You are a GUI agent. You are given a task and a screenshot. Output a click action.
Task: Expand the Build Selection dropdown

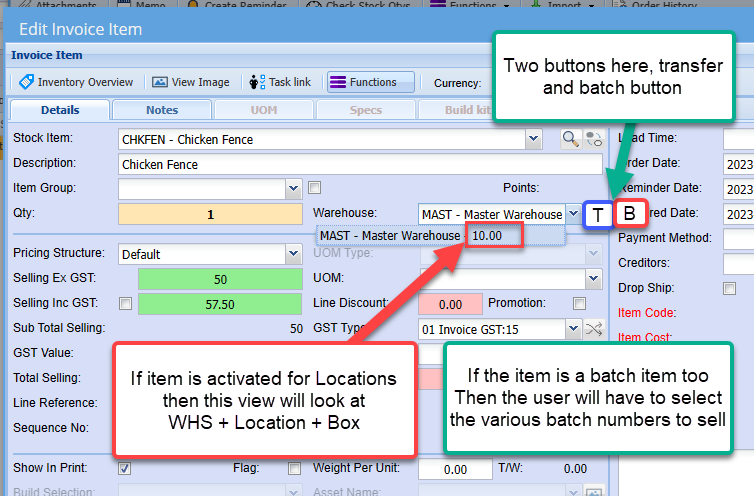tap(293, 491)
